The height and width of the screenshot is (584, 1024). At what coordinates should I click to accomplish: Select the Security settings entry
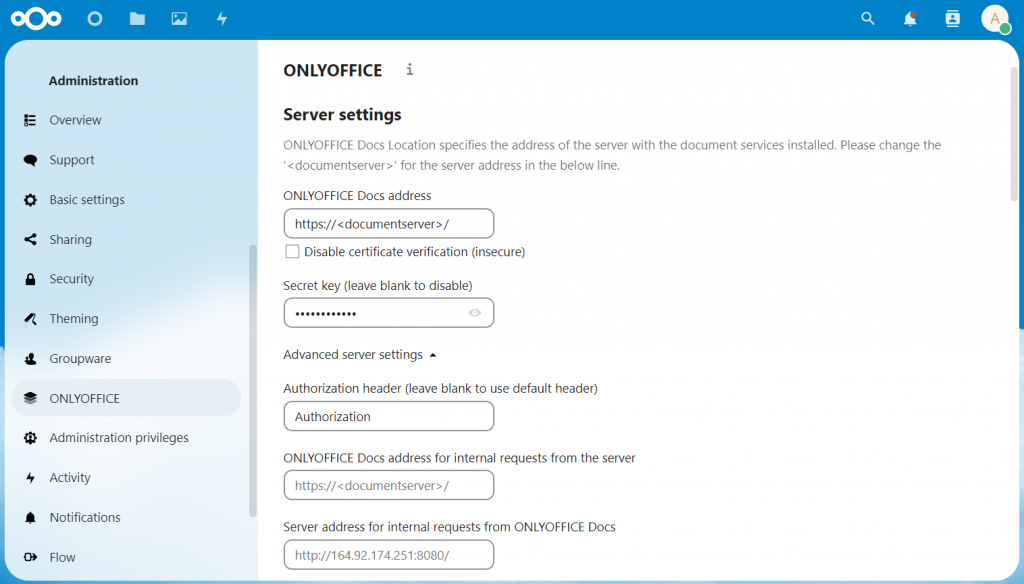click(72, 278)
